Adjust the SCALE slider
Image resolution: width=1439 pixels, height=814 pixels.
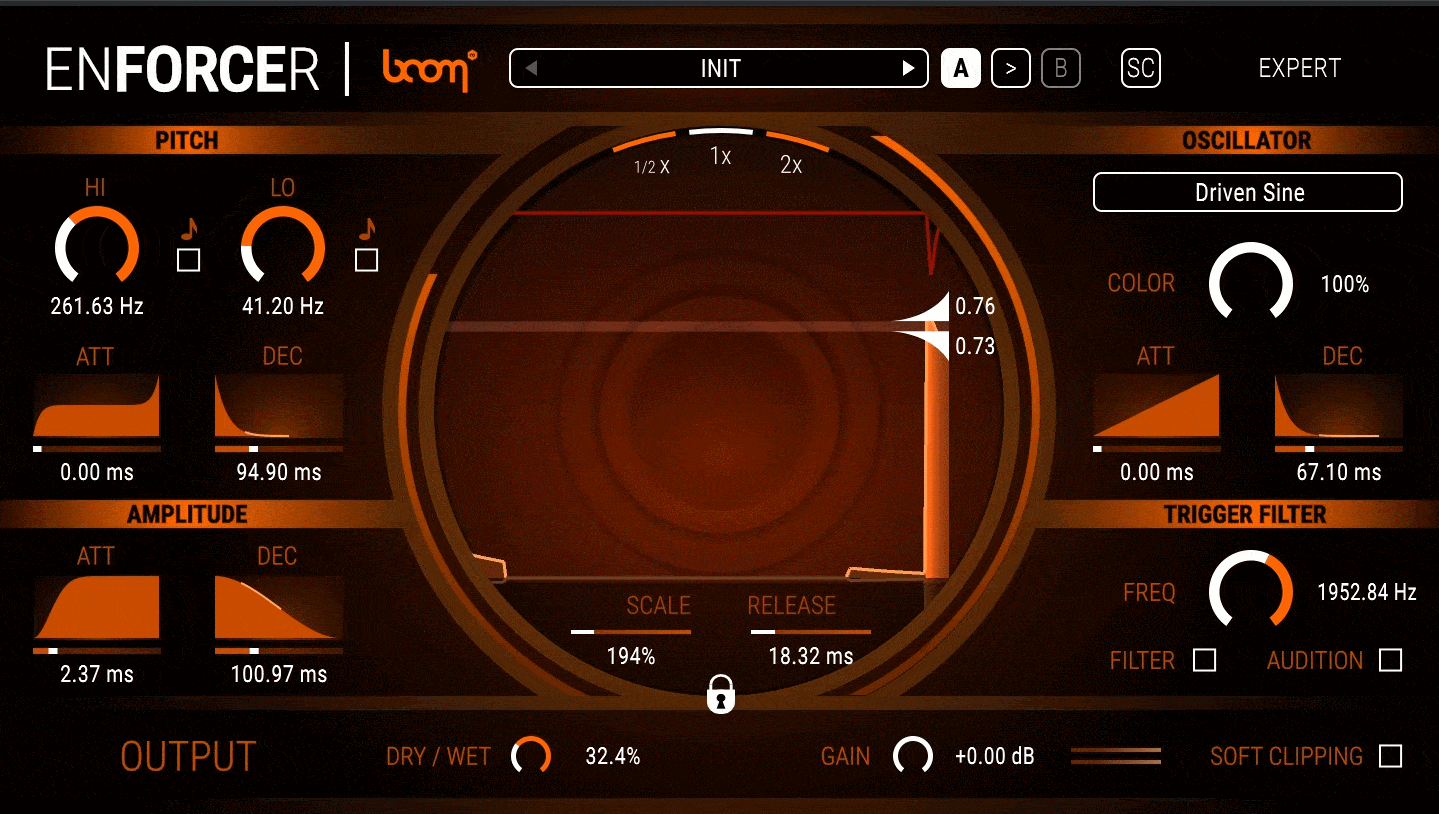click(x=633, y=631)
